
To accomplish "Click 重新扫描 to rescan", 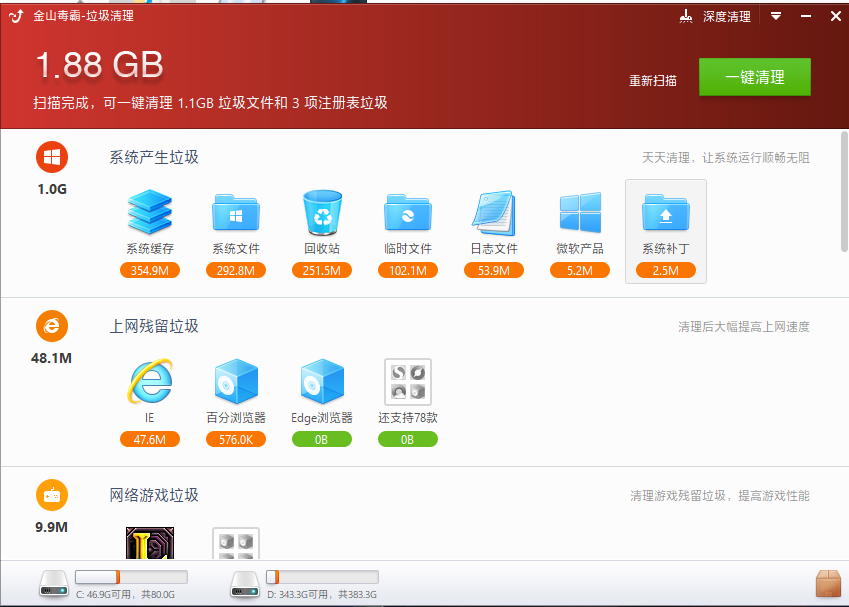I will 653,81.
